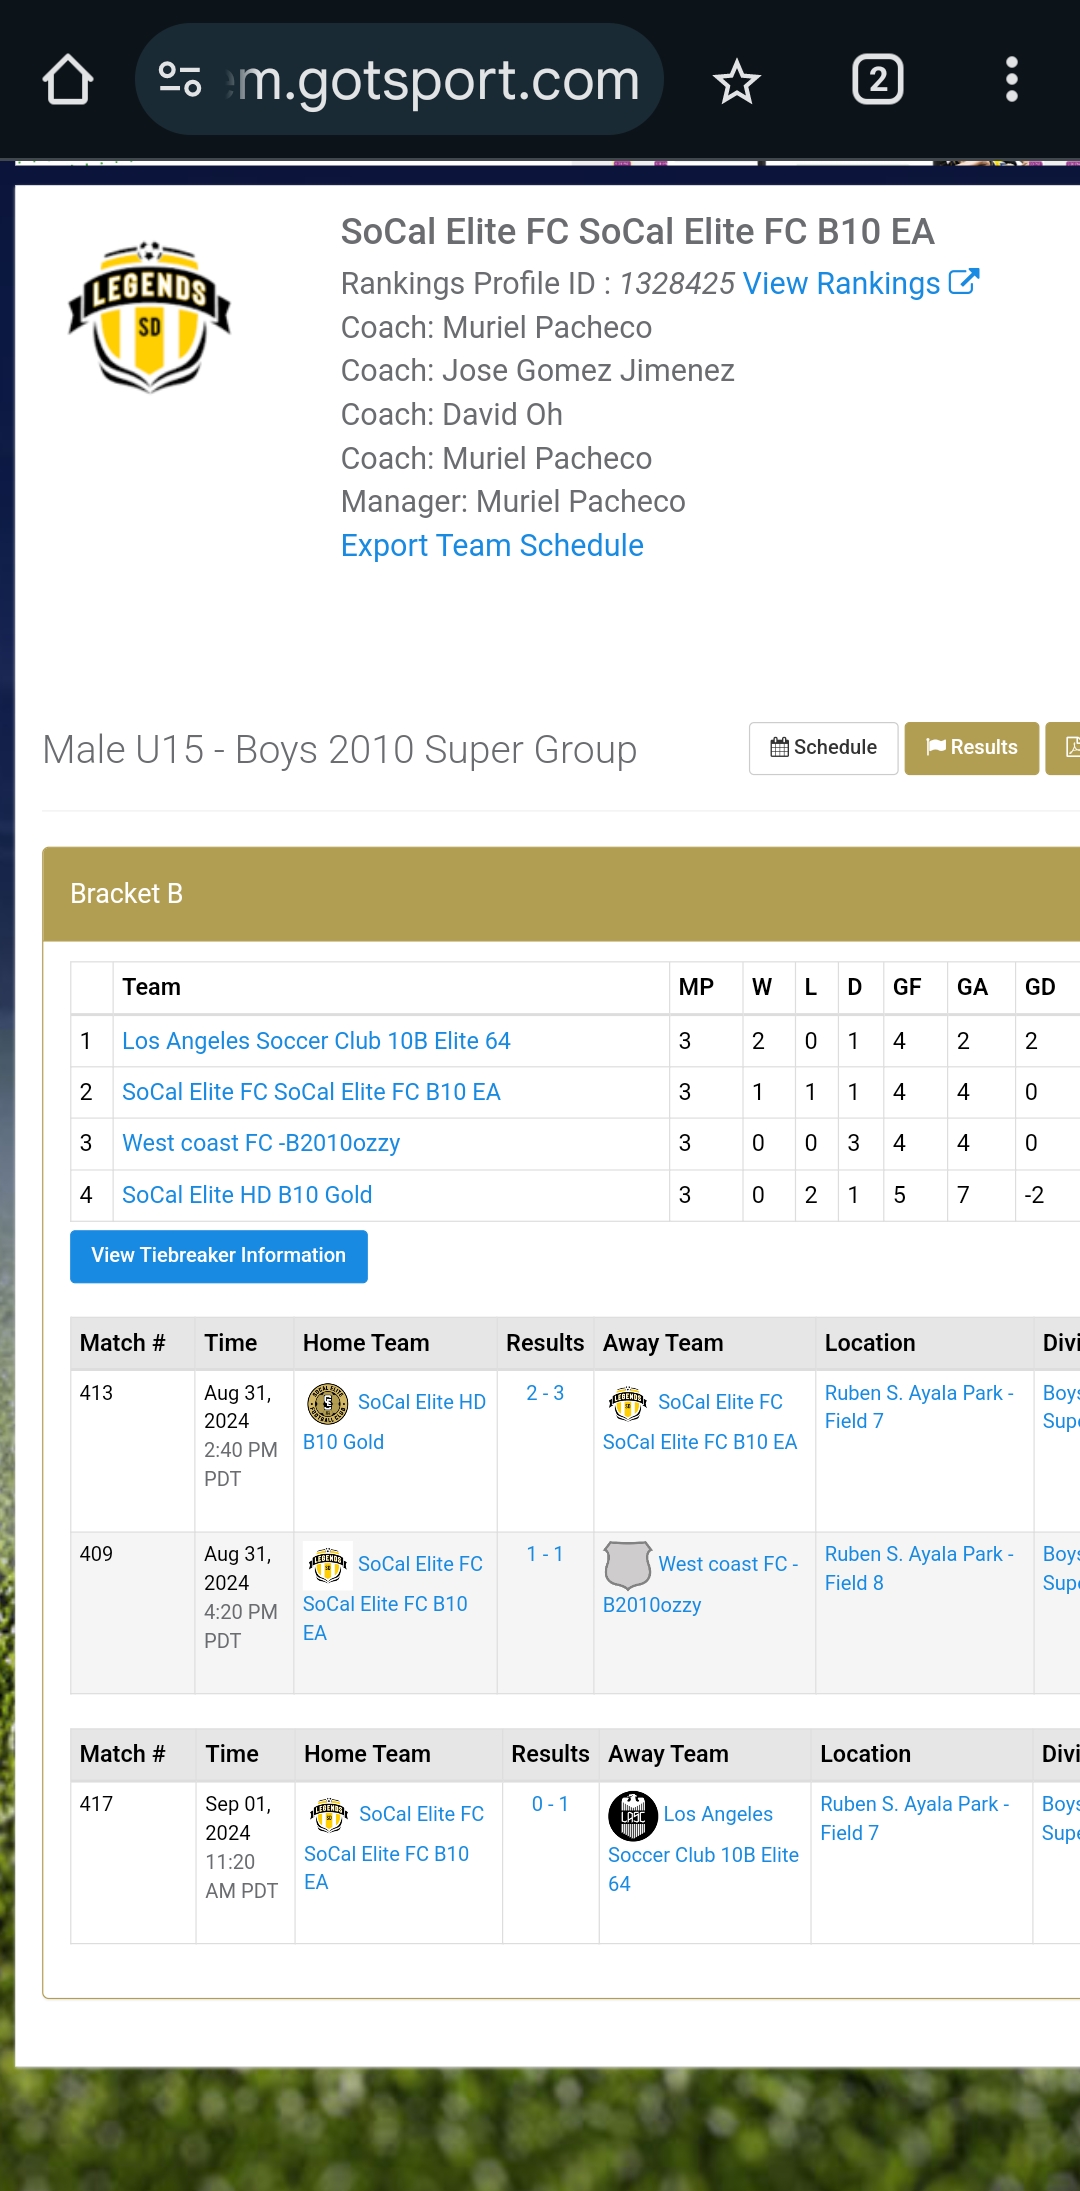Open West coast FC -B2010ozzy standings link
The height and width of the screenshot is (2191, 1080).
pos(261,1143)
